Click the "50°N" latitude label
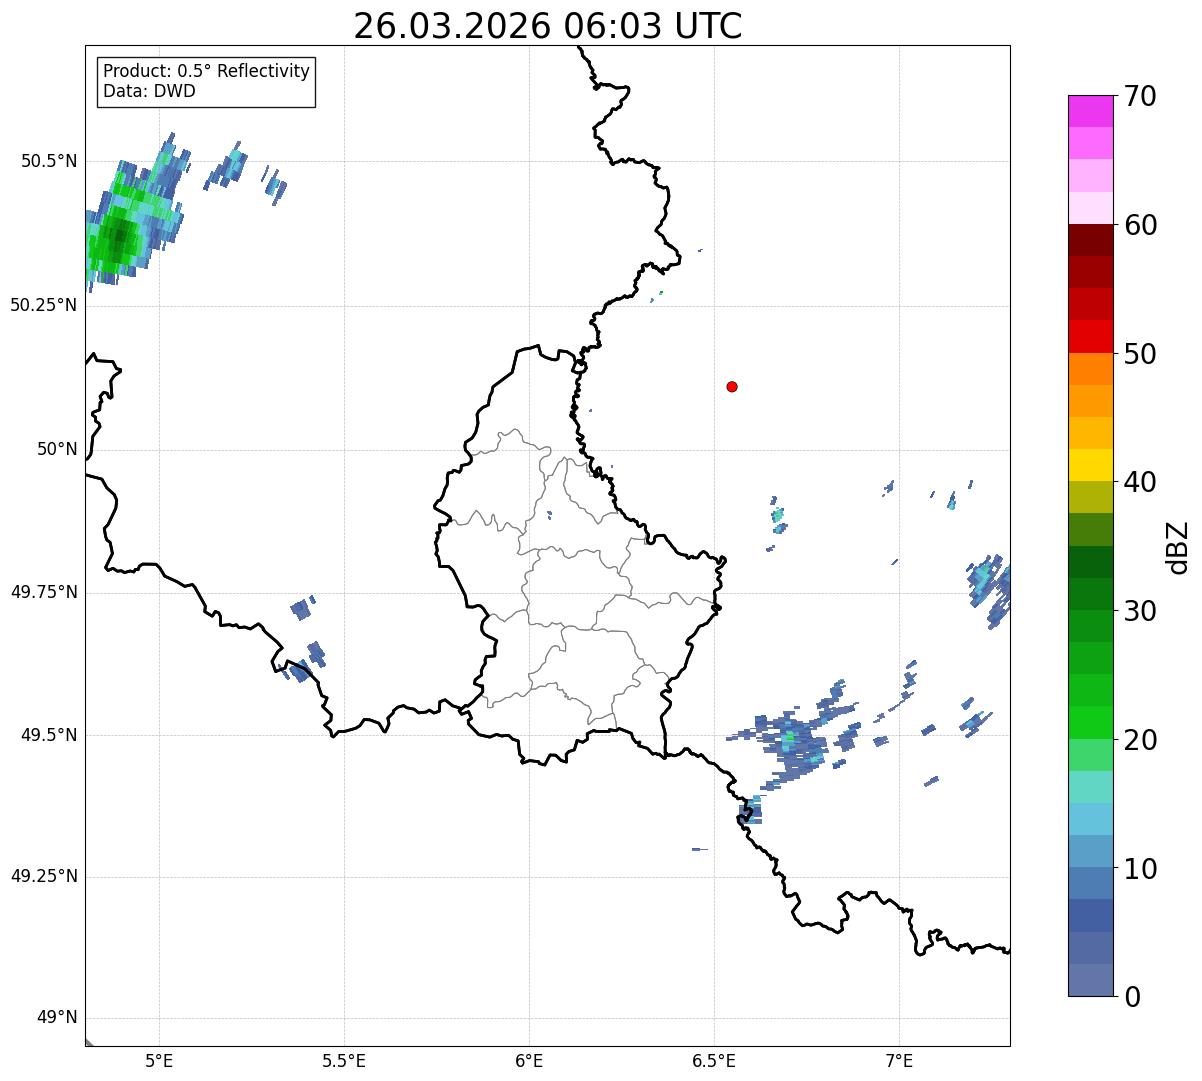 [x=57, y=449]
